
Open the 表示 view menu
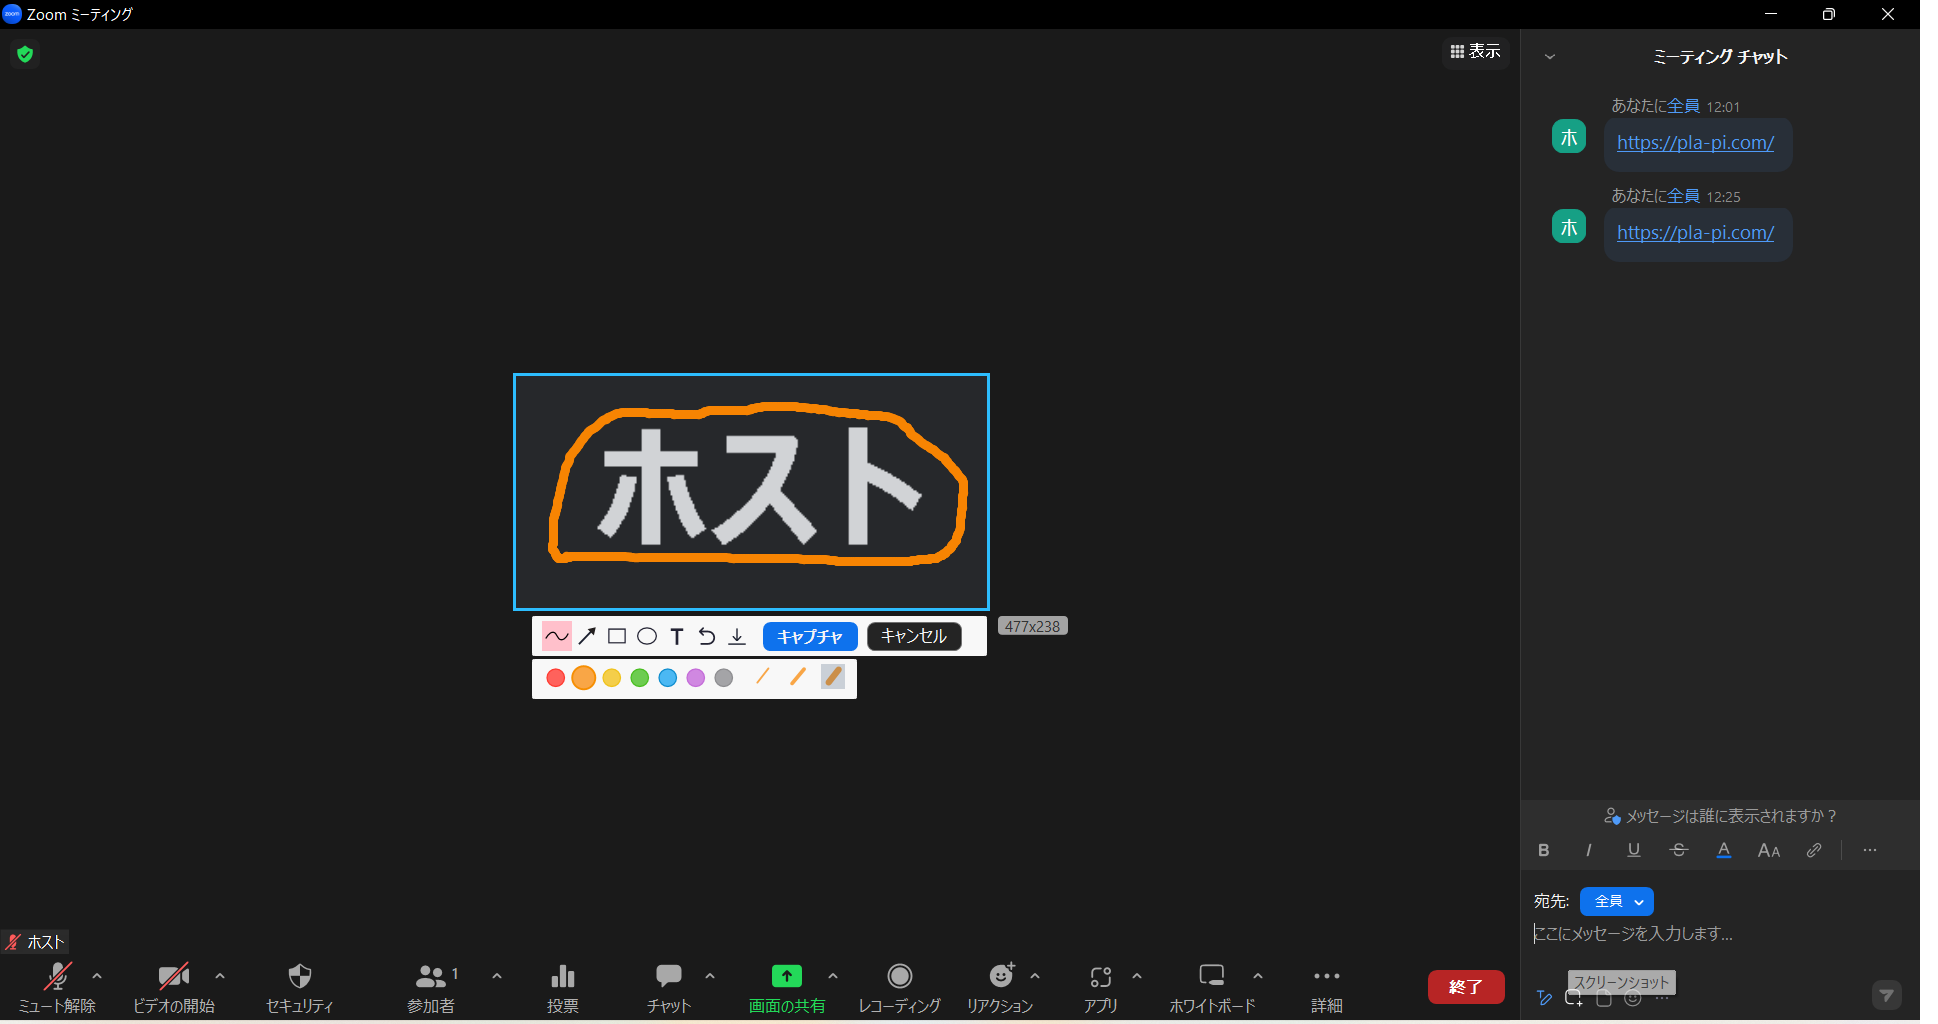point(1475,51)
